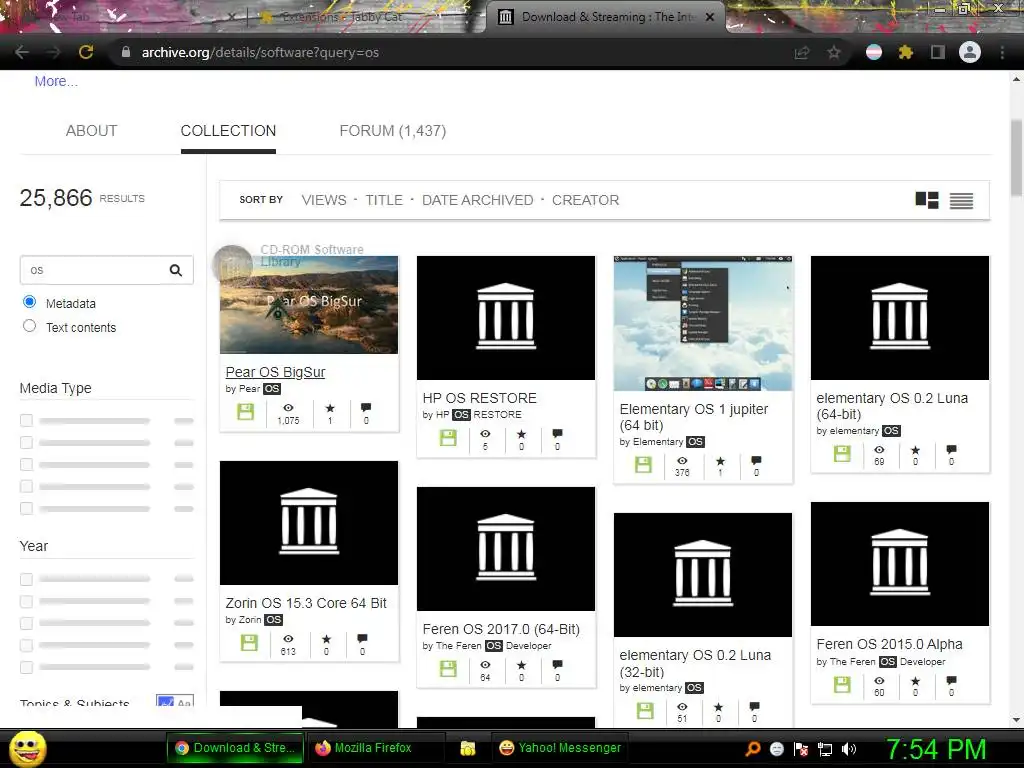Click the tray magnifier search icon

pyautogui.click(x=753, y=748)
